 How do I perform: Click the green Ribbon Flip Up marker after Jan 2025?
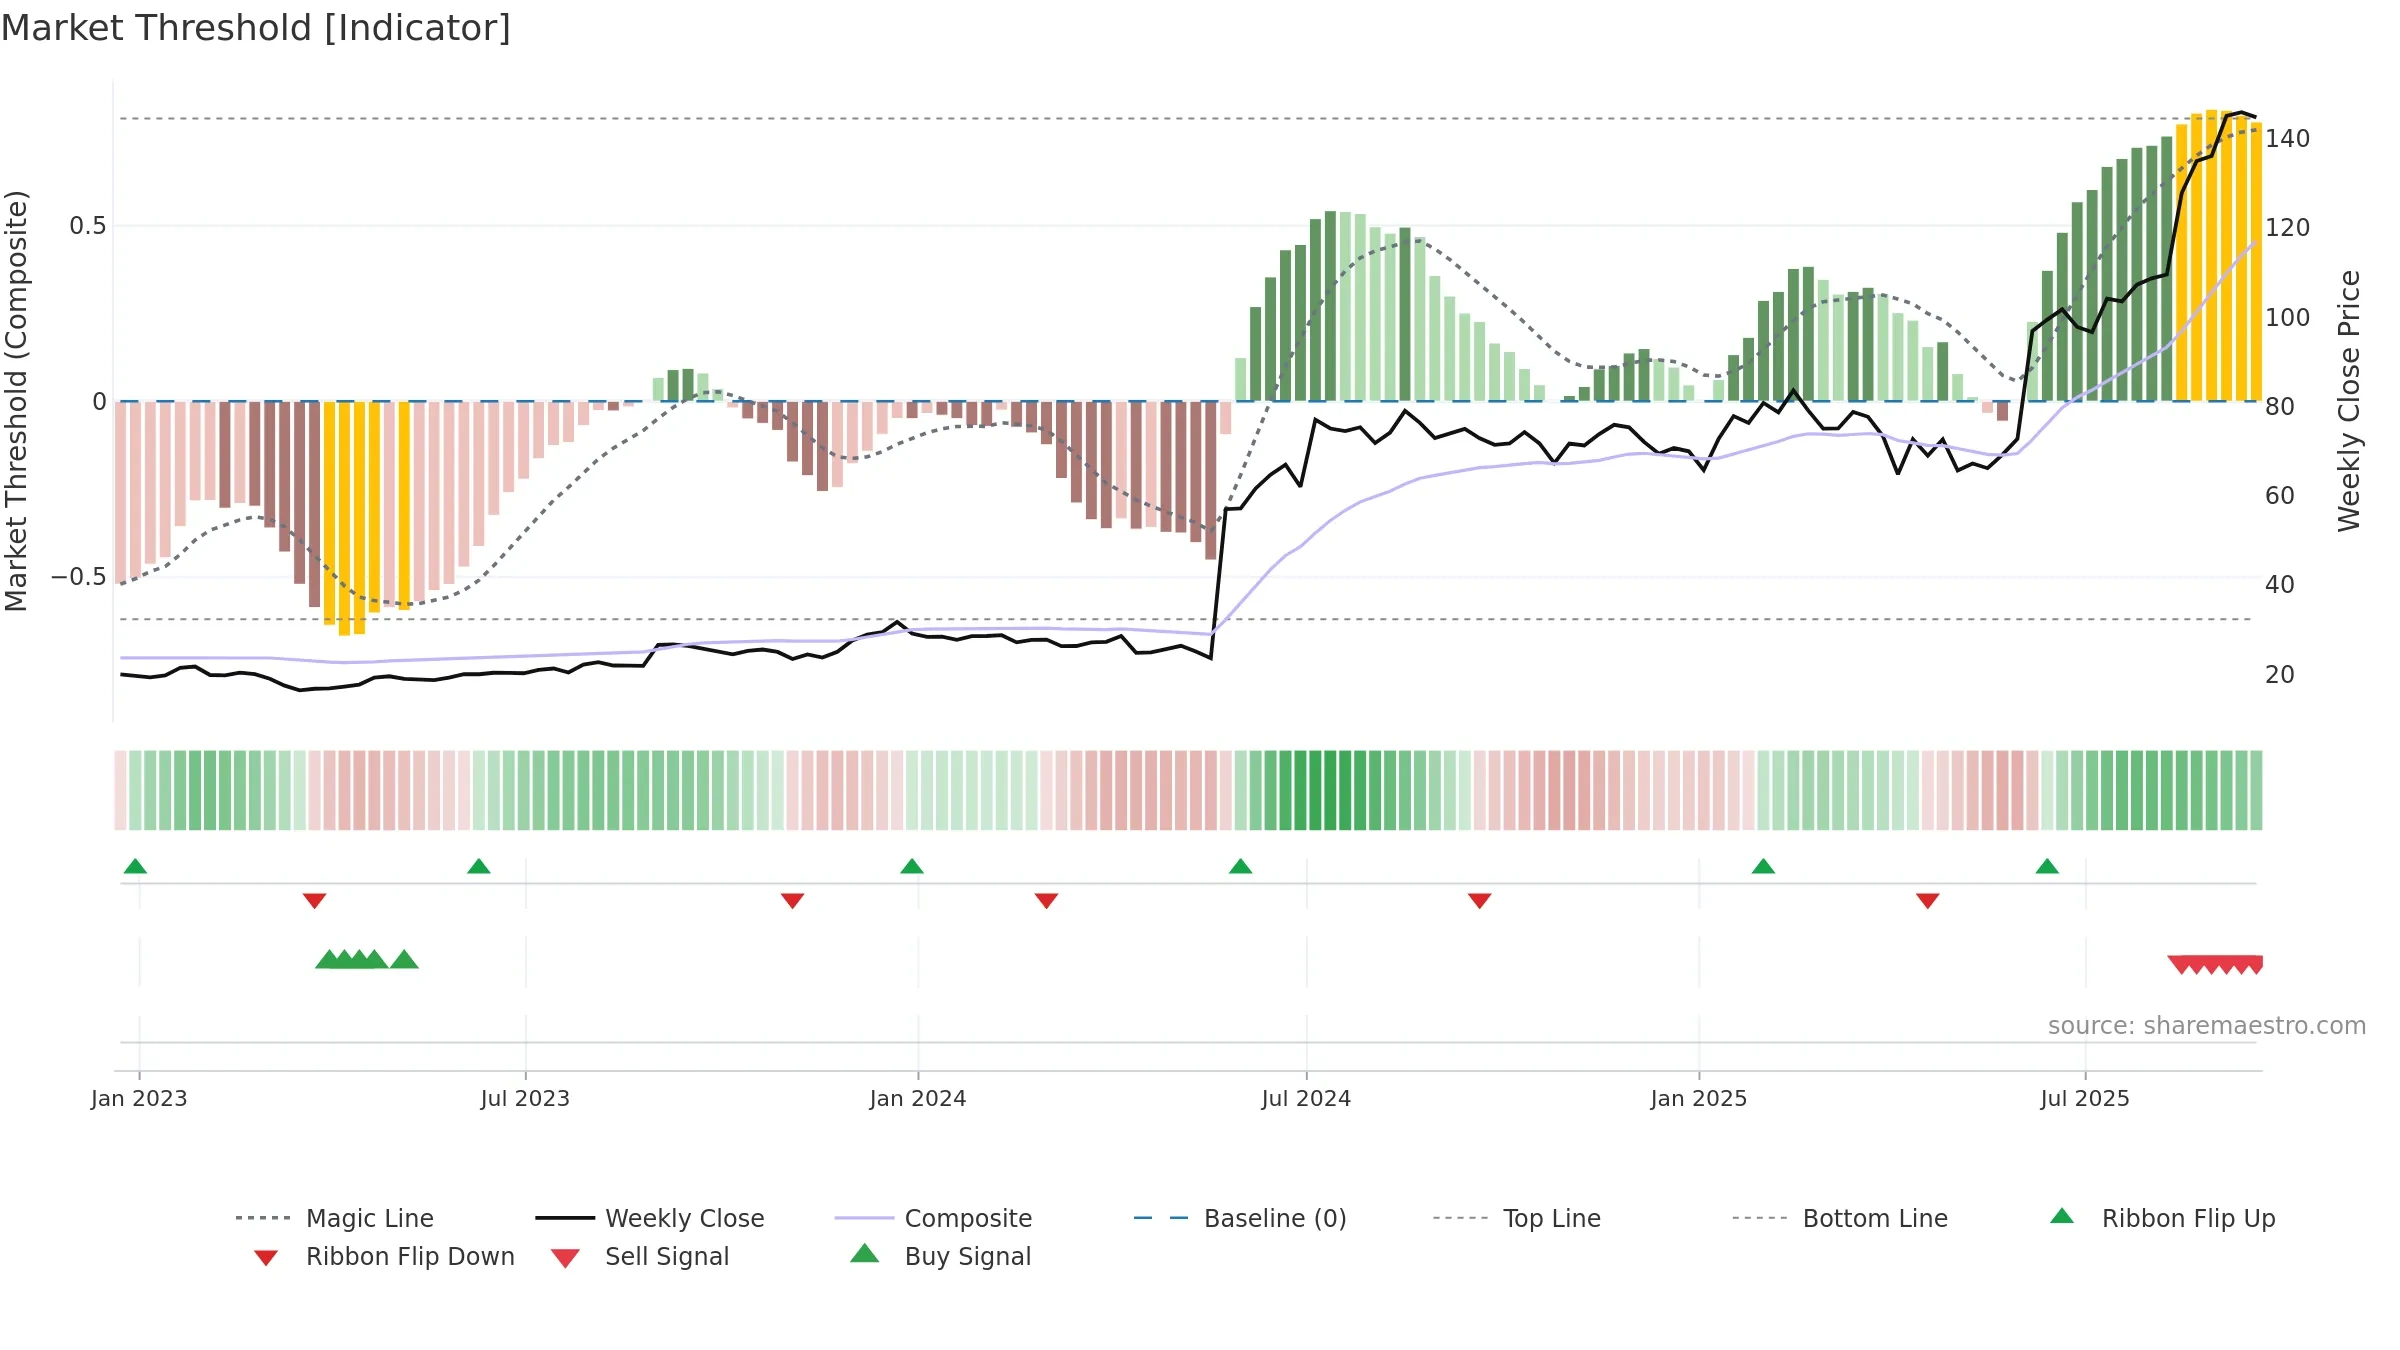tap(1763, 866)
